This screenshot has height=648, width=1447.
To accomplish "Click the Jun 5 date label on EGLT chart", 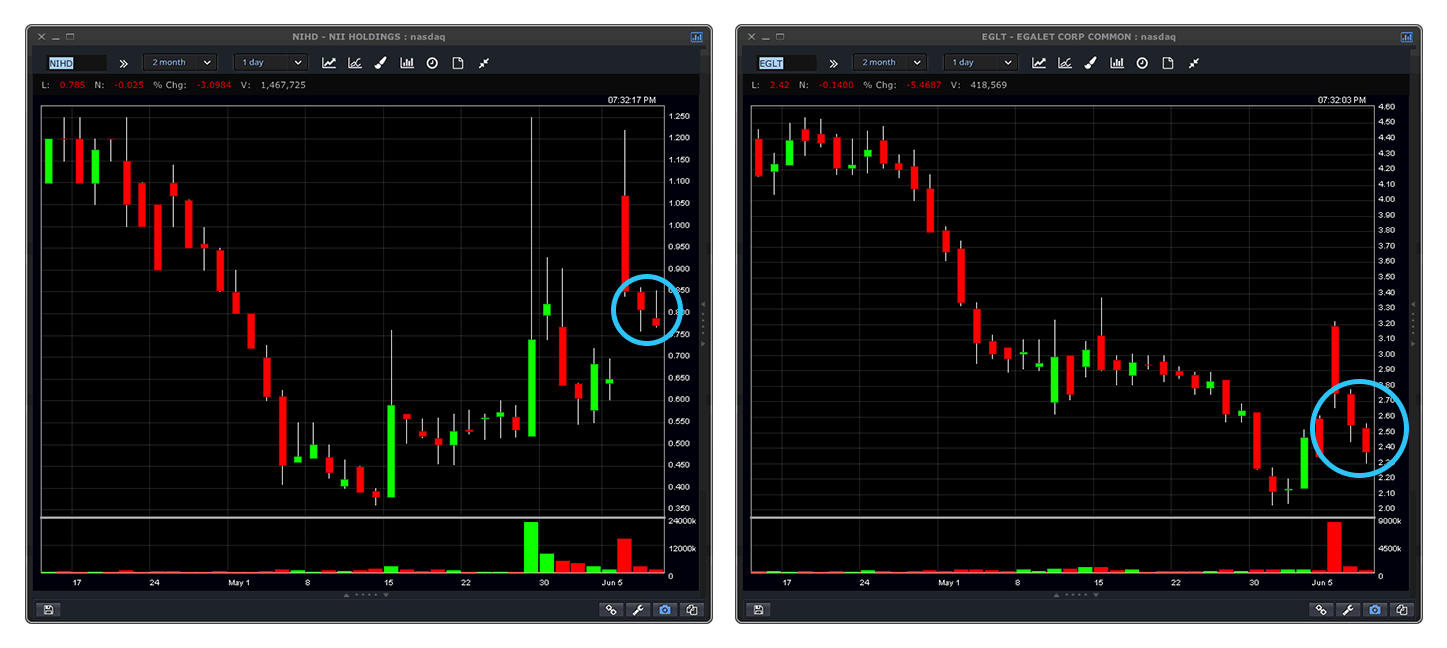I will click(x=1323, y=582).
